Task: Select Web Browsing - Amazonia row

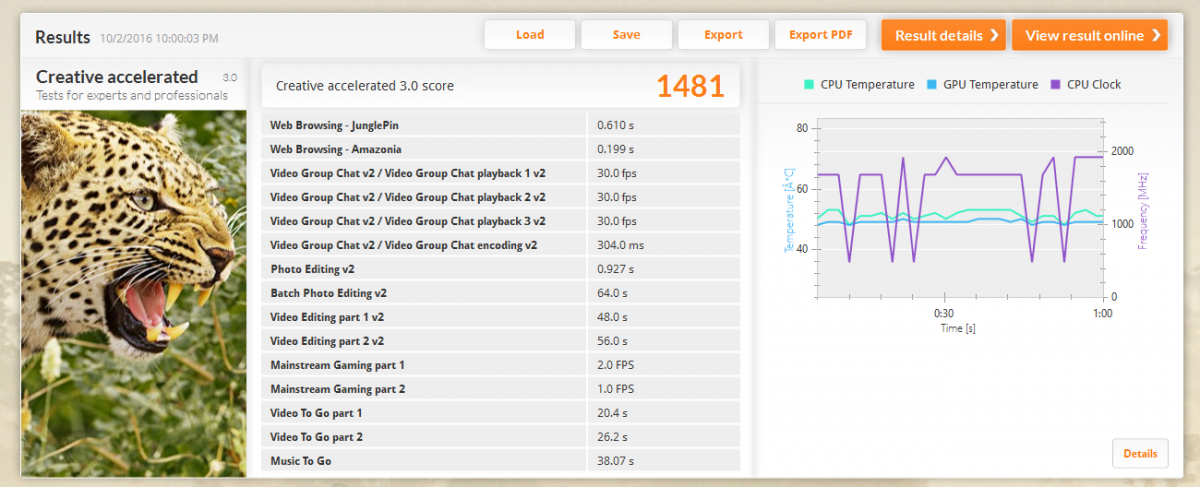Action: 501,149
